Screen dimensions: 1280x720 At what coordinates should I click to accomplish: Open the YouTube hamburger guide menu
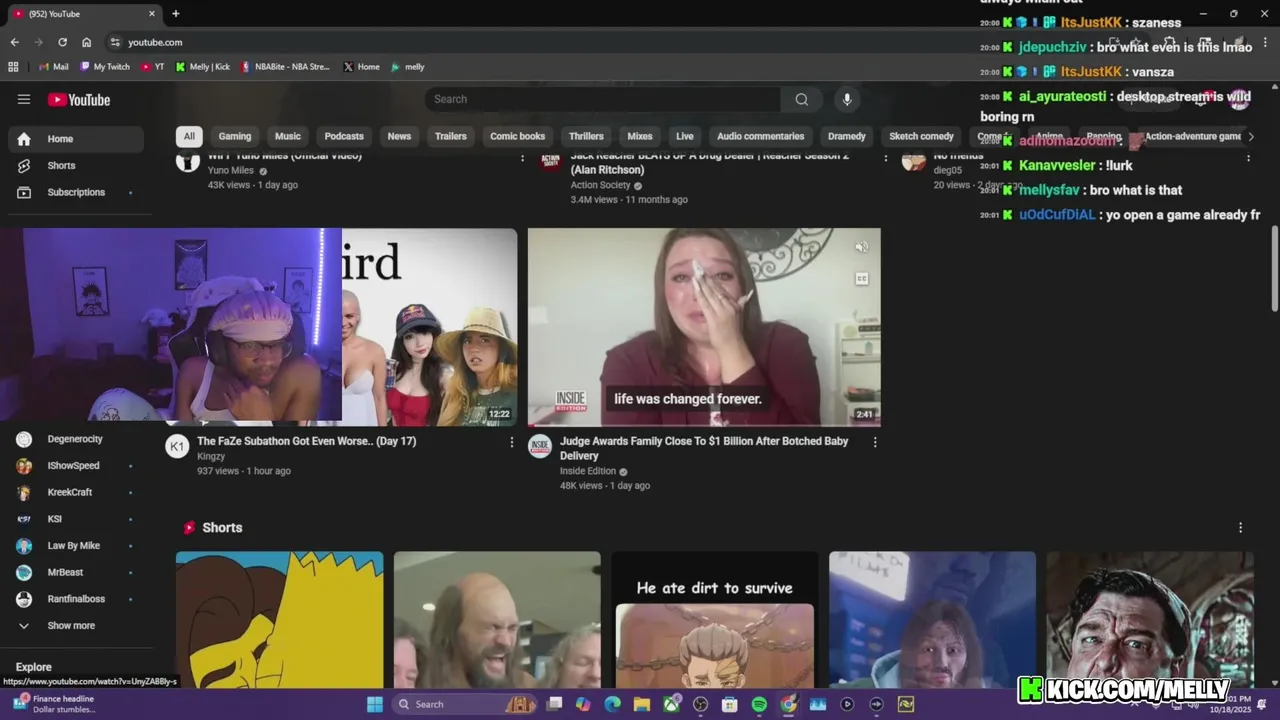[24, 99]
